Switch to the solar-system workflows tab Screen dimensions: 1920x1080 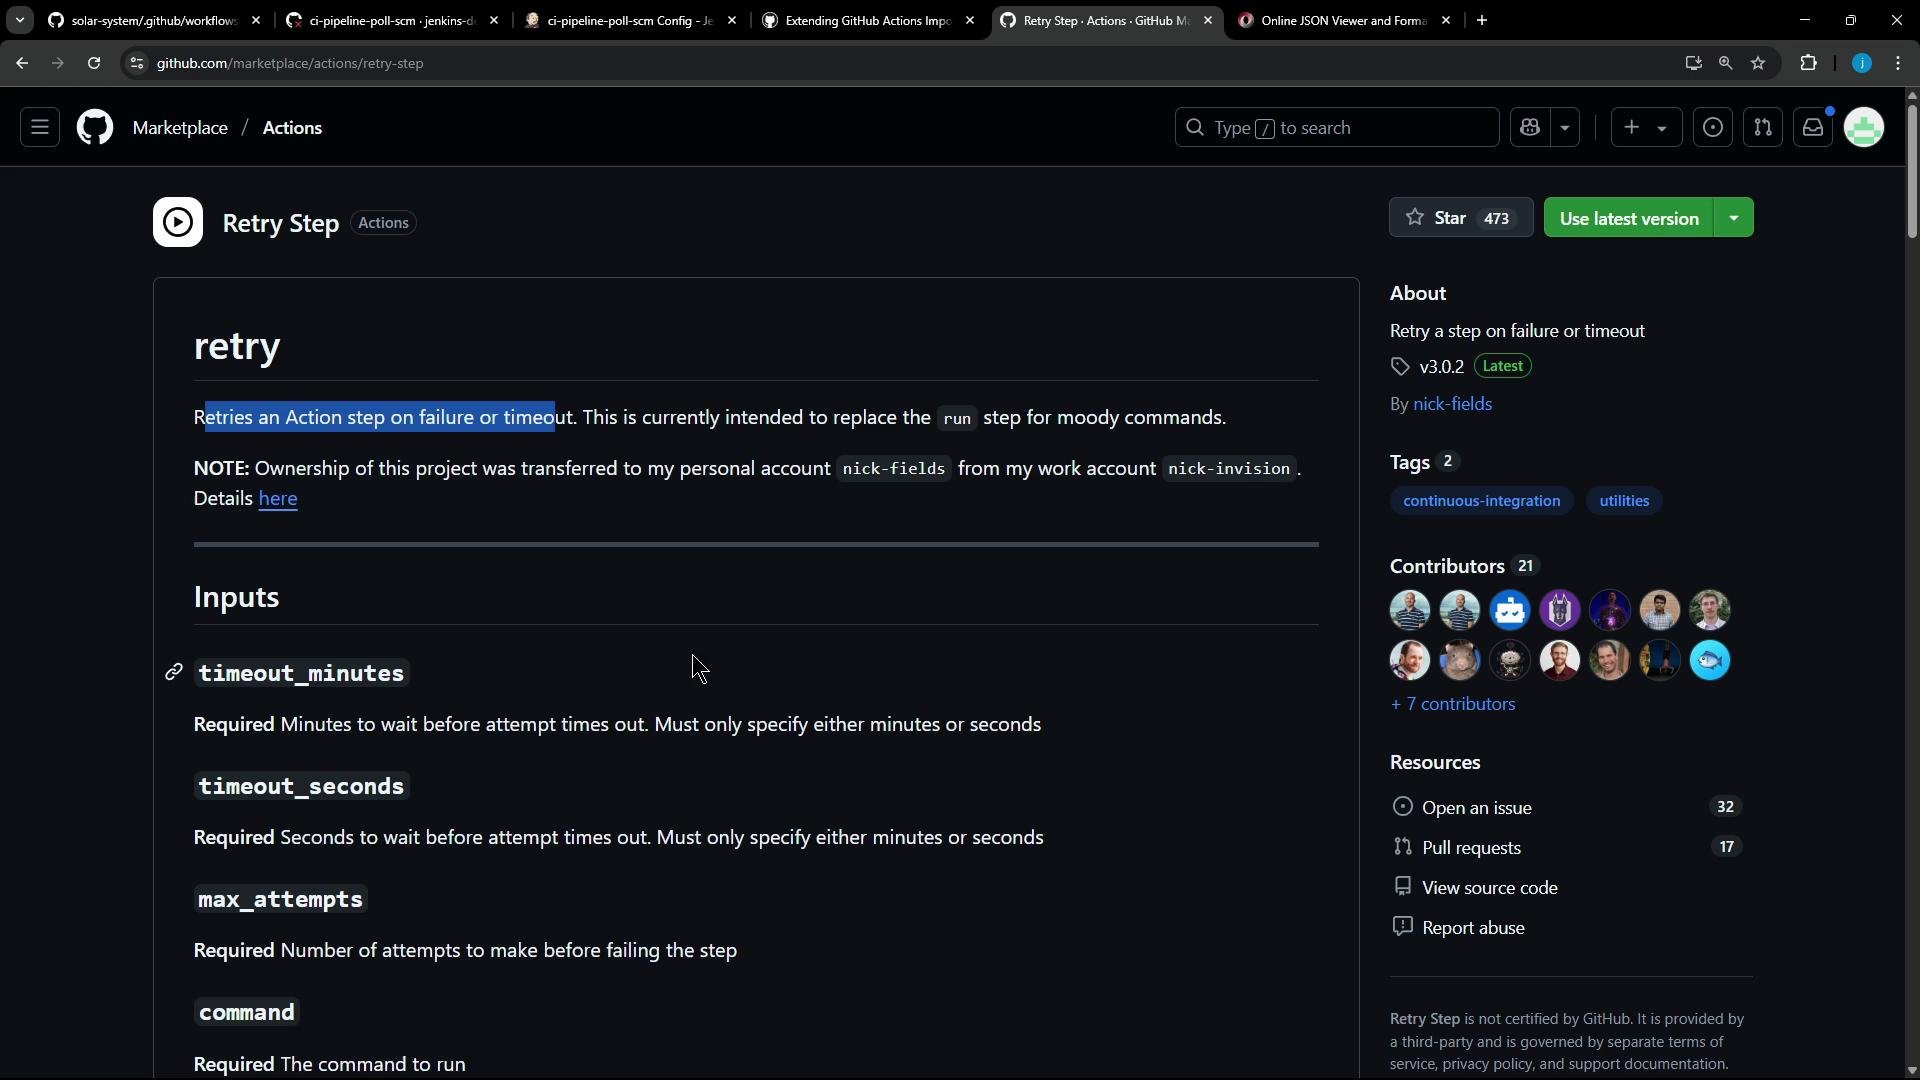point(154,20)
